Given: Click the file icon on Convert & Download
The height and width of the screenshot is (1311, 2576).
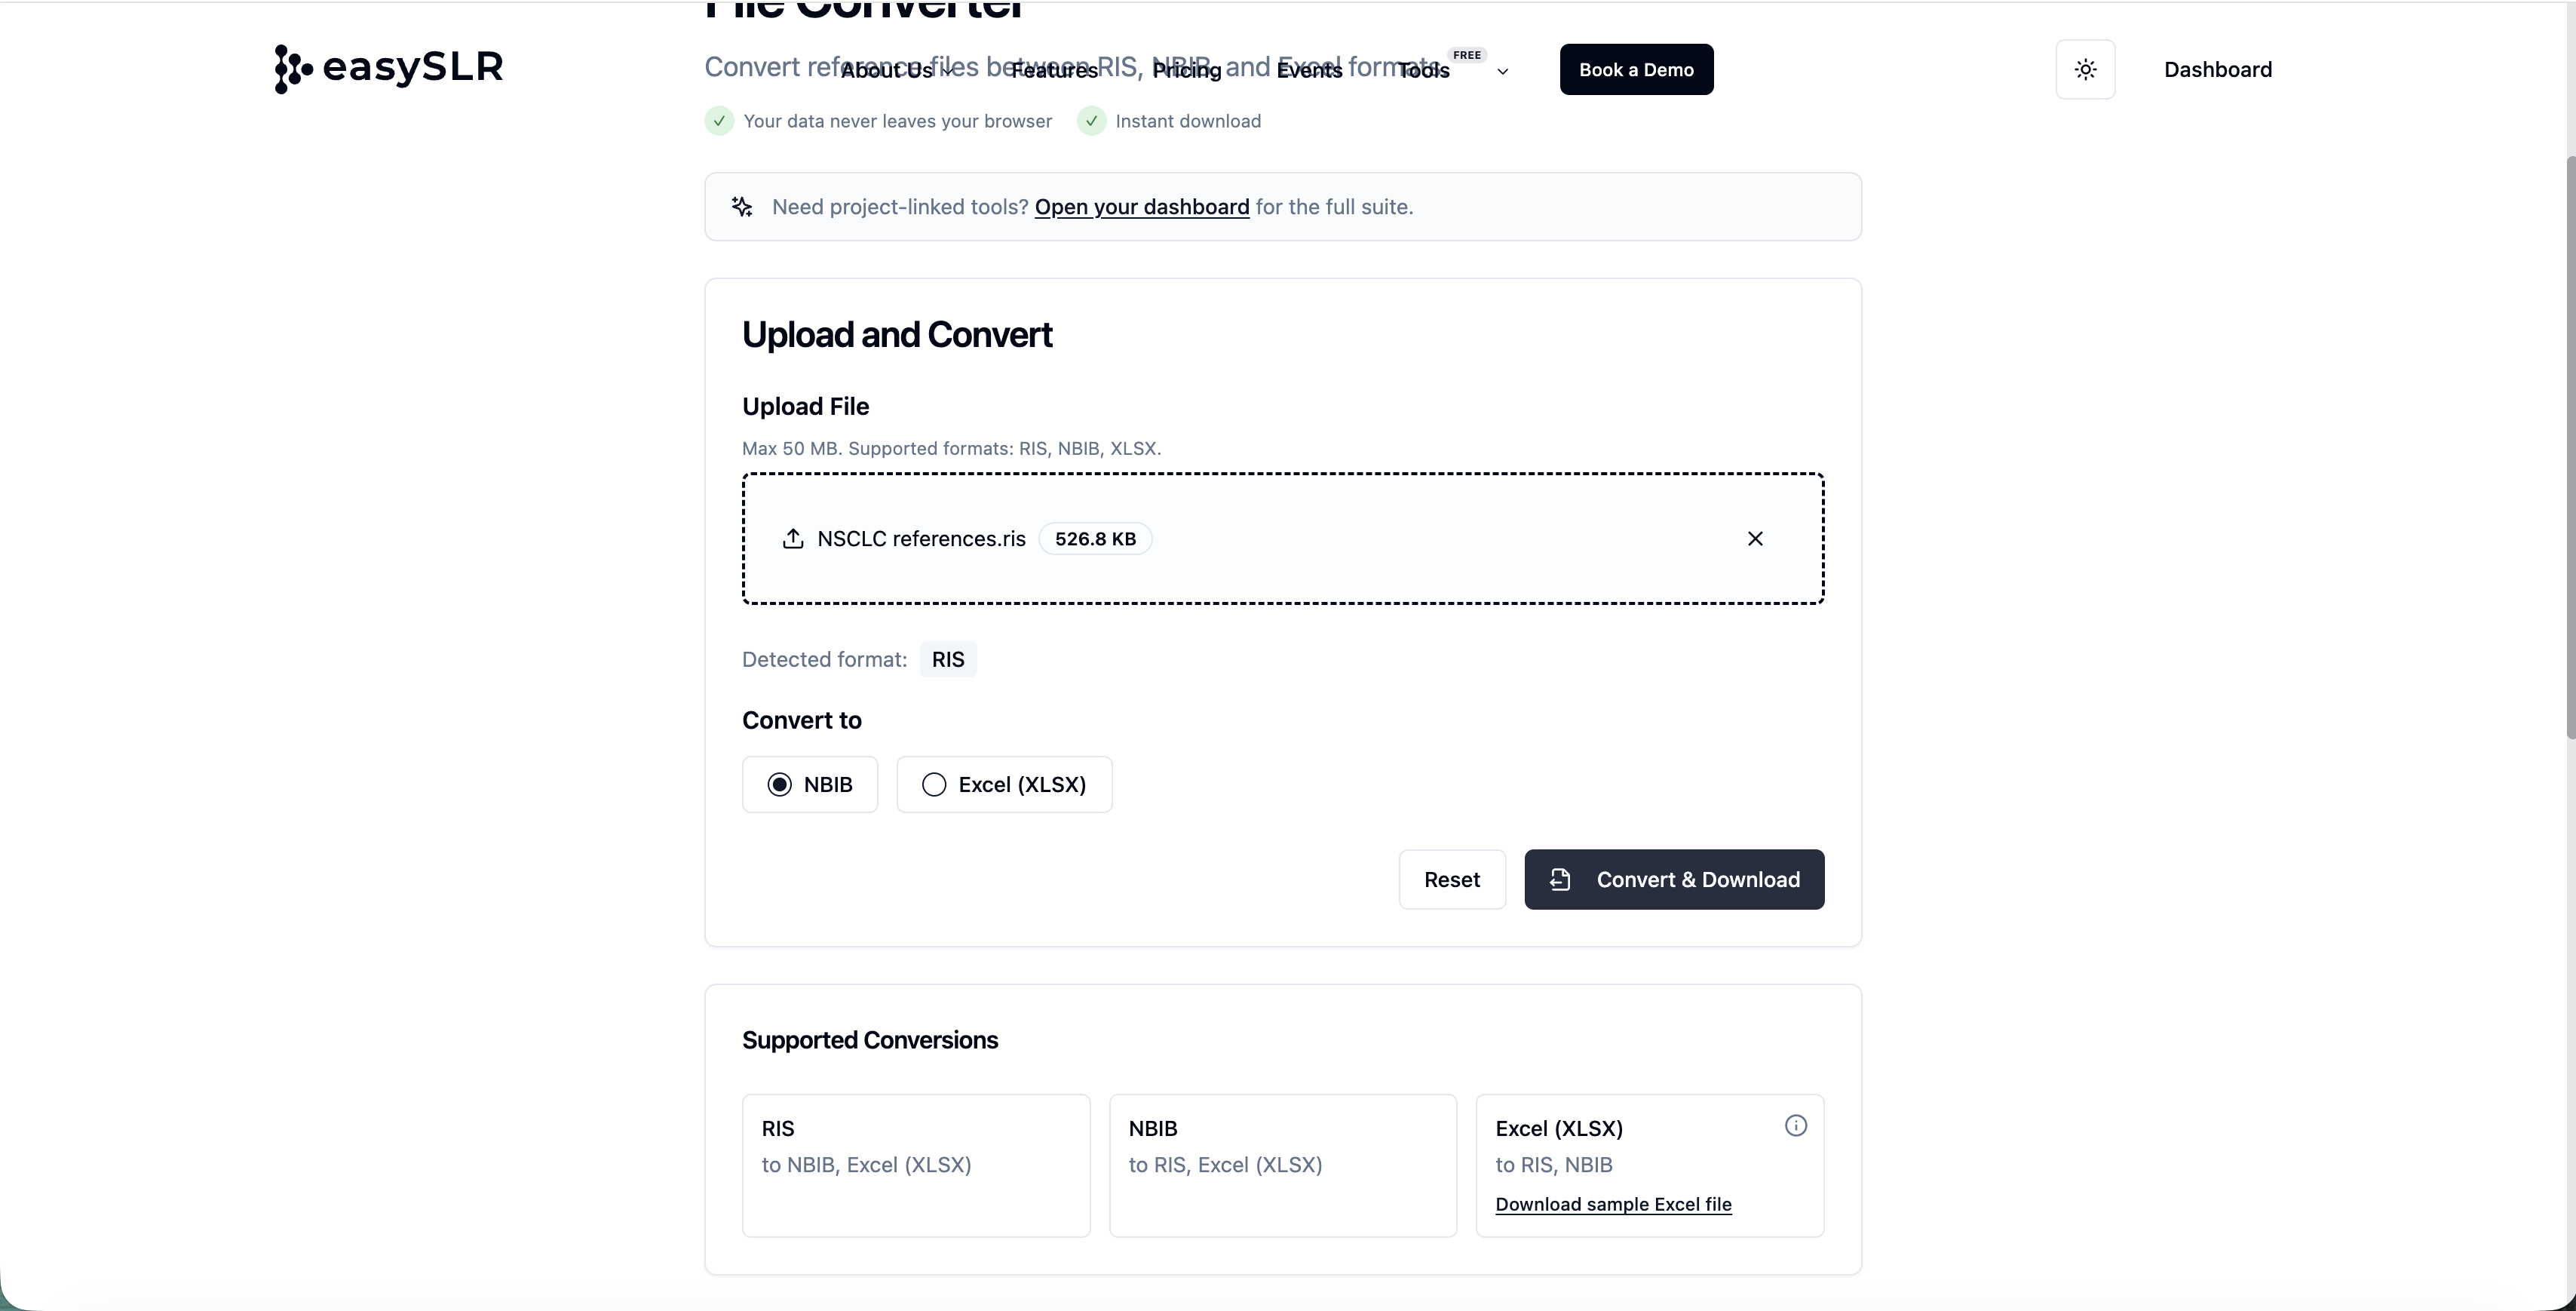Looking at the screenshot, I should point(1560,880).
